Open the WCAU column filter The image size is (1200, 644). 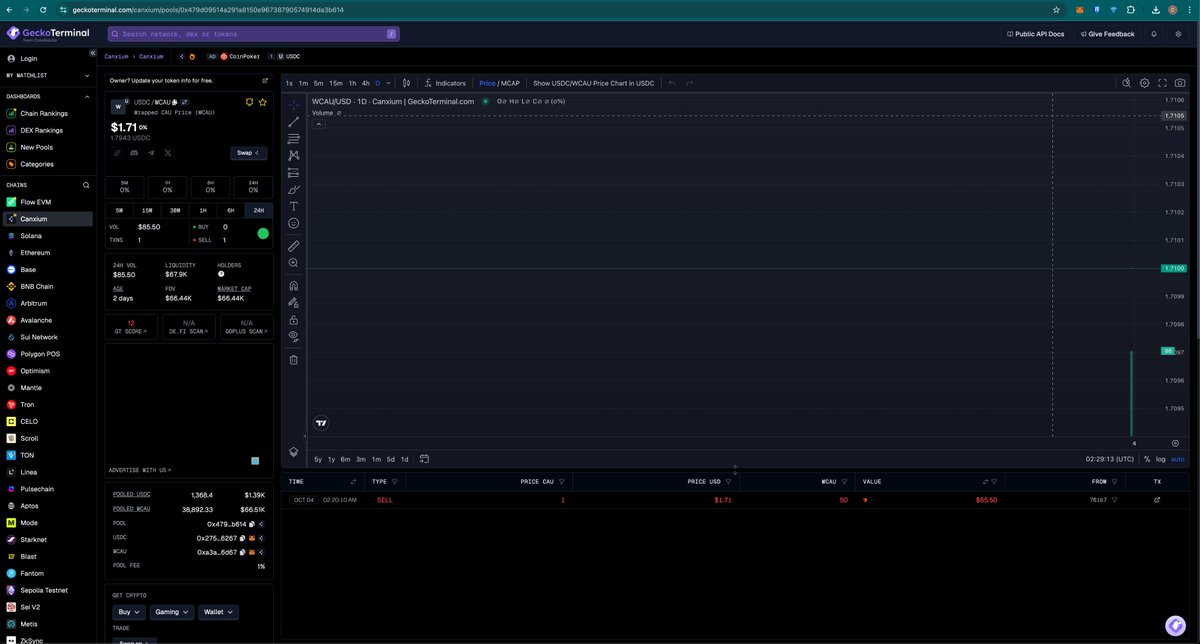click(846, 481)
